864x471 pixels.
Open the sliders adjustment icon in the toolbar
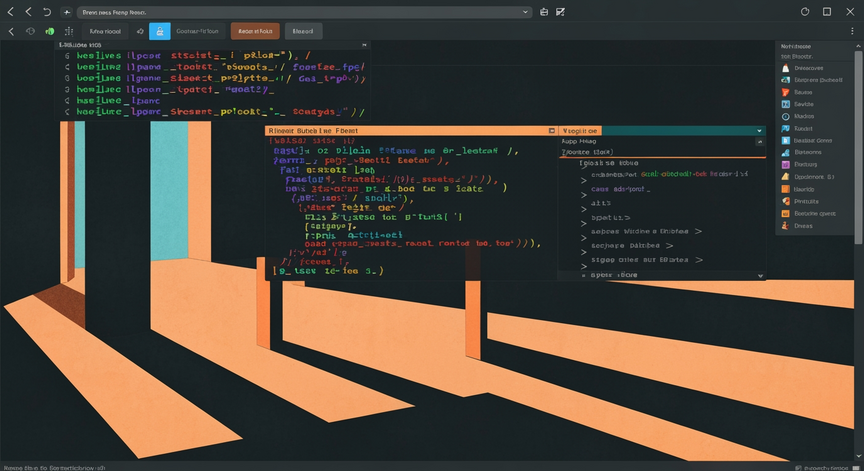tap(69, 31)
